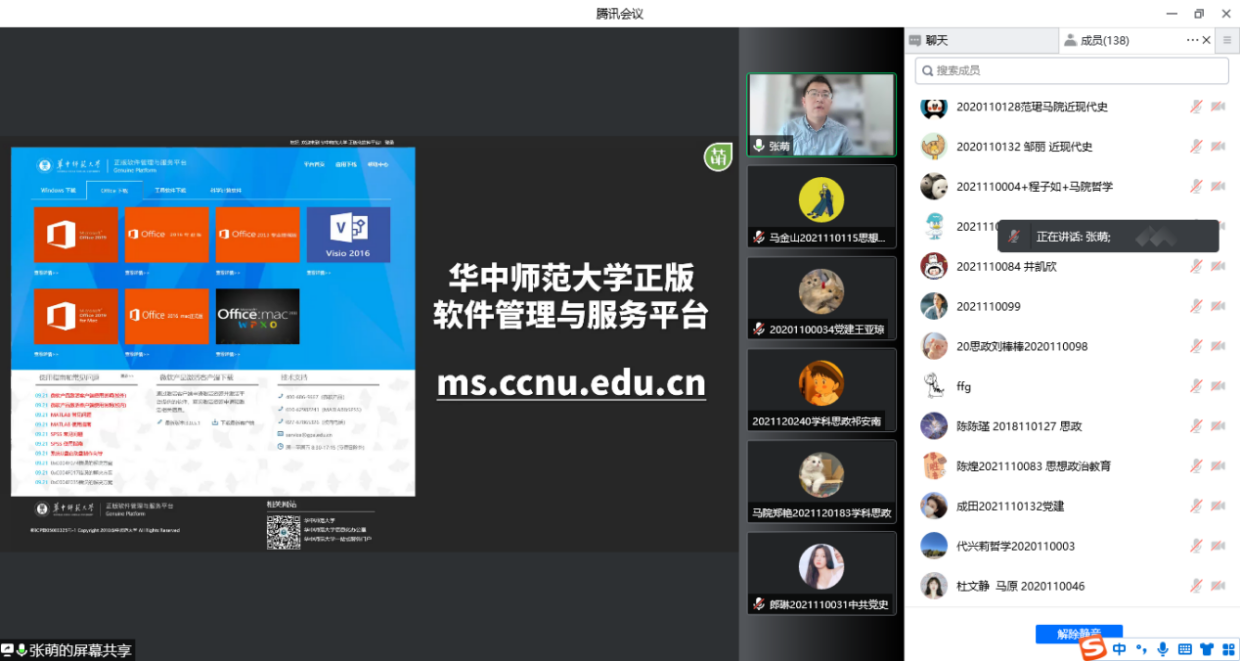Click camera icon beside member ffg
This screenshot has width=1240, height=661.
point(1218,387)
